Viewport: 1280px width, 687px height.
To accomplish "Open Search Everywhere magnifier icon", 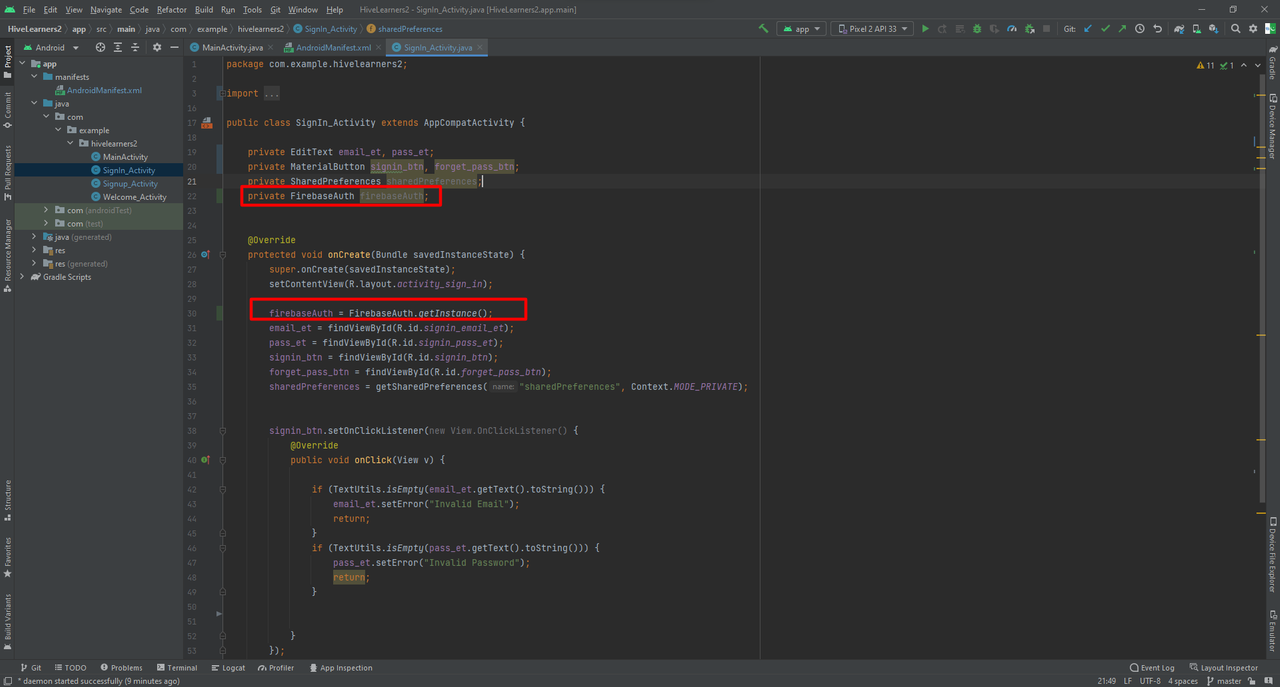I will coord(1236,29).
